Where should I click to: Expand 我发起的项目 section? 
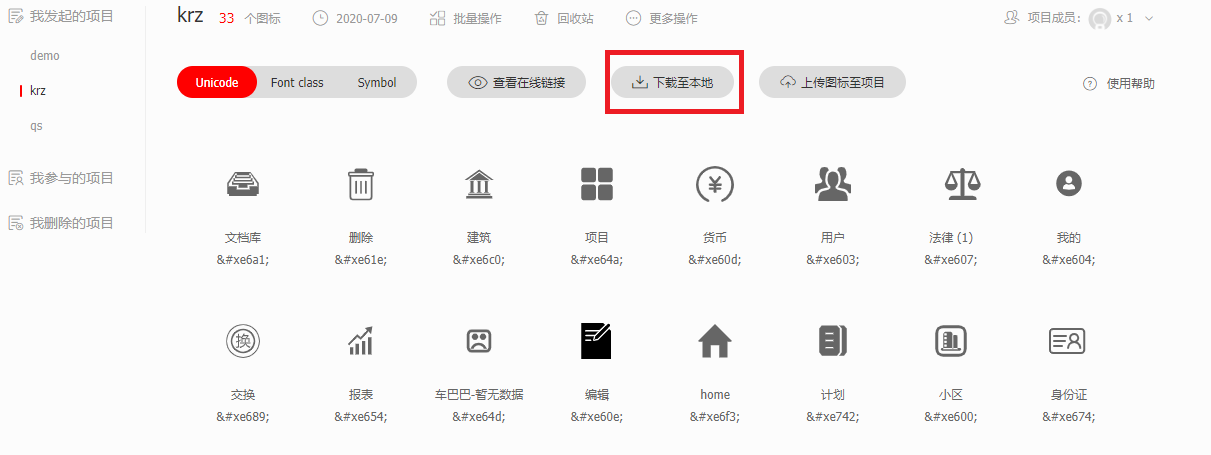(x=61, y=16)
